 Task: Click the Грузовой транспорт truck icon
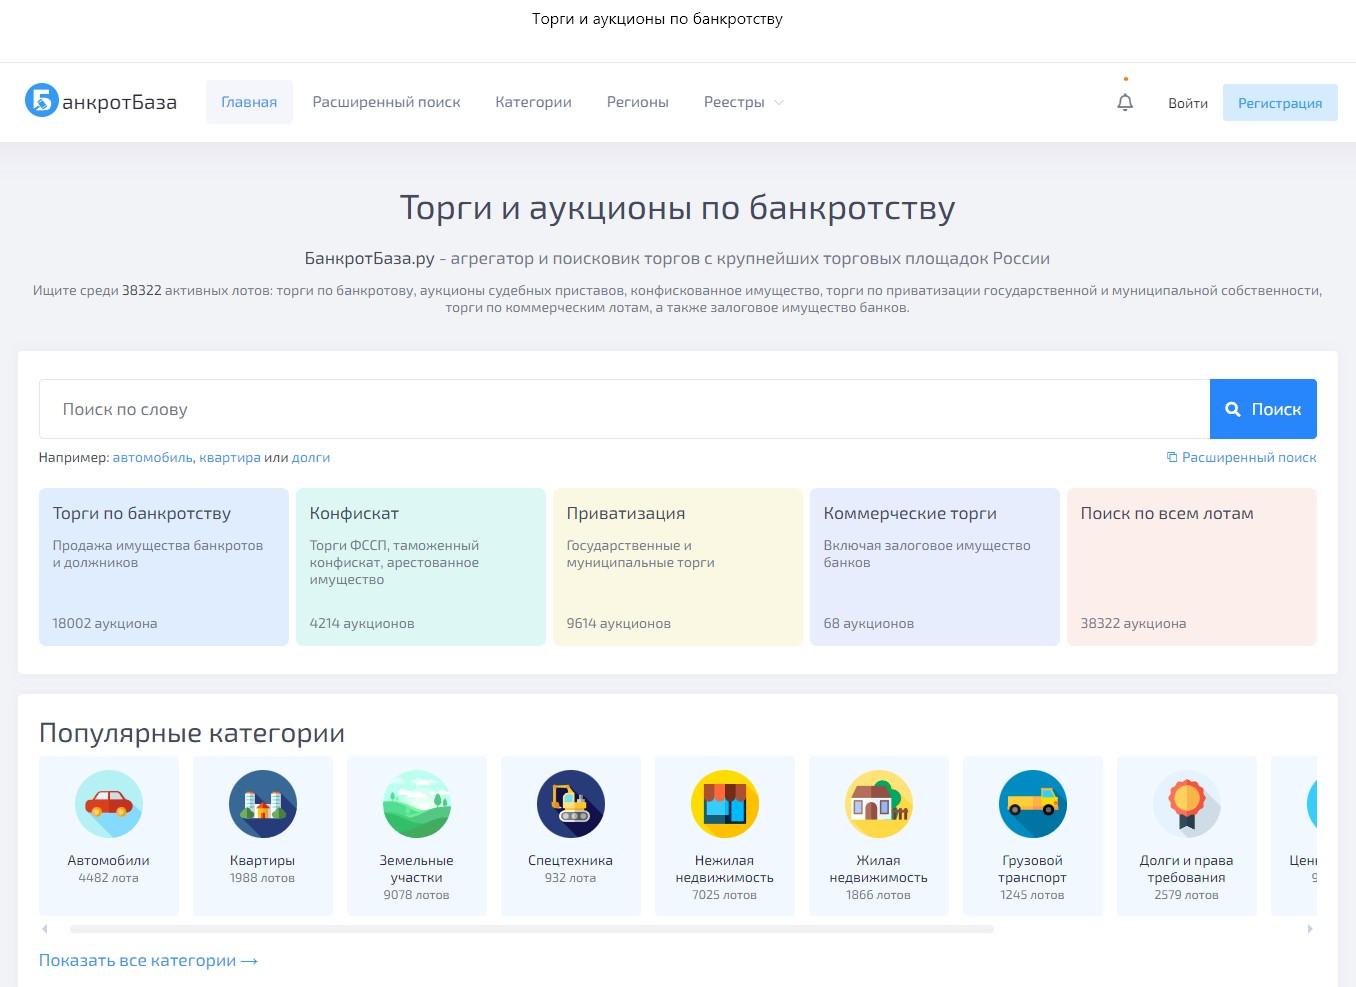(1033, 804)
